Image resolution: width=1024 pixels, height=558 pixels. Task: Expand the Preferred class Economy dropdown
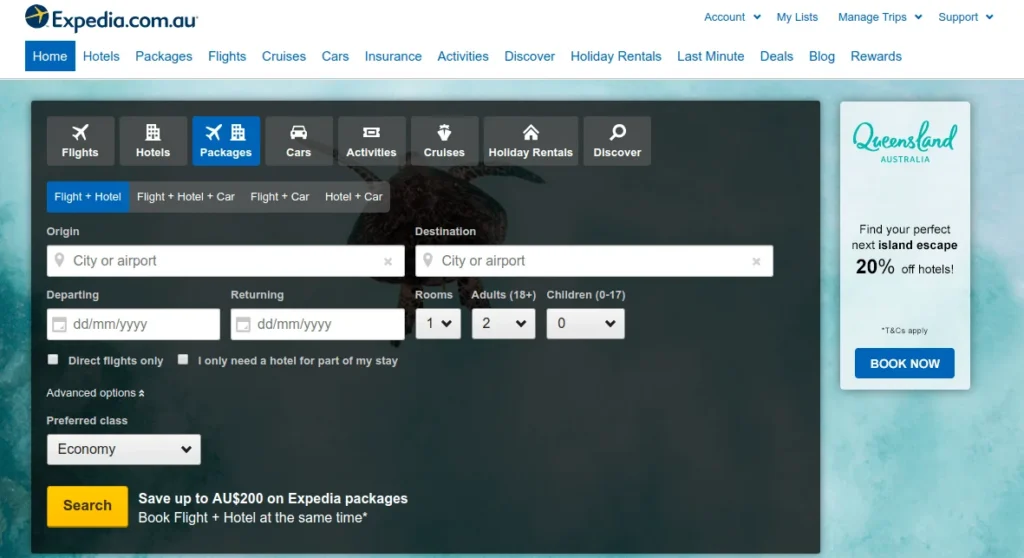click(124, 450)
